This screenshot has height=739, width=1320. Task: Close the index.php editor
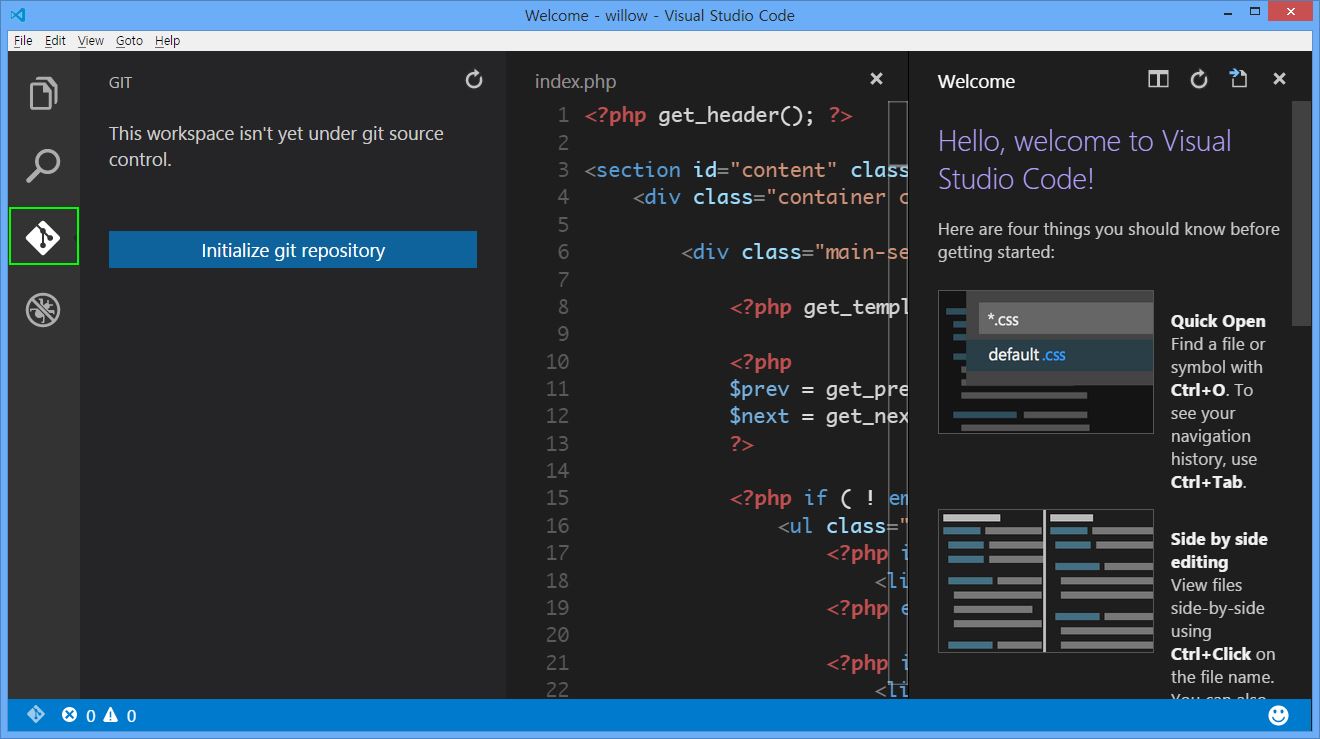coord(876,79)
